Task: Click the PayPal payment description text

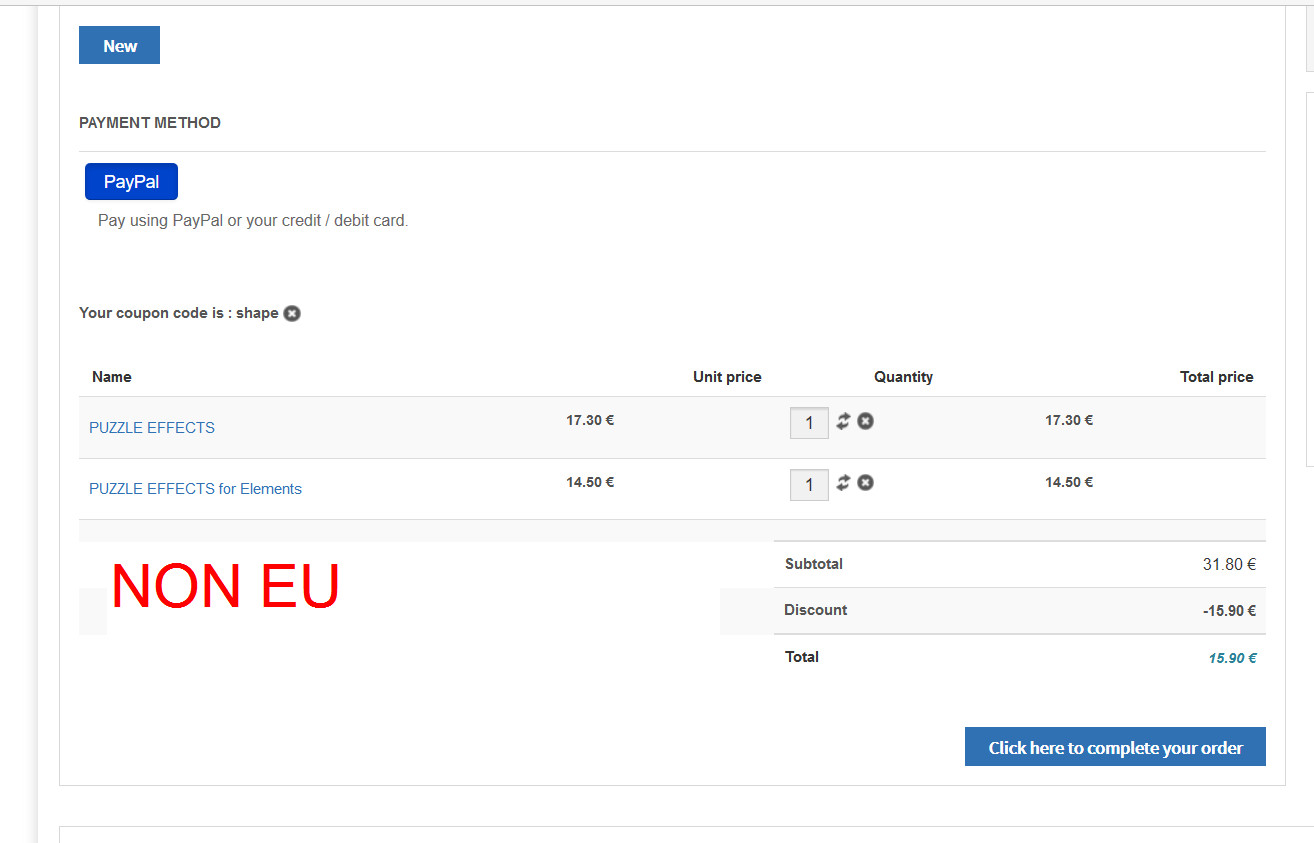Action: (253, 220)
